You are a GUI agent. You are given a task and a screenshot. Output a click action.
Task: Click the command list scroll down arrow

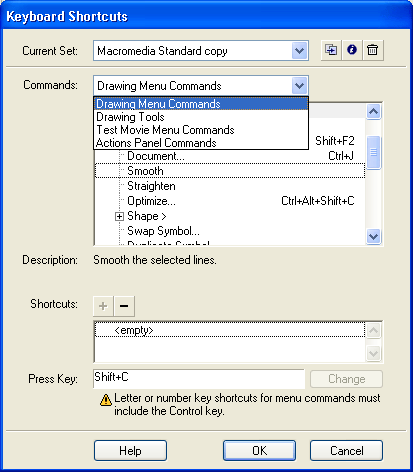(x=373, y=236)
